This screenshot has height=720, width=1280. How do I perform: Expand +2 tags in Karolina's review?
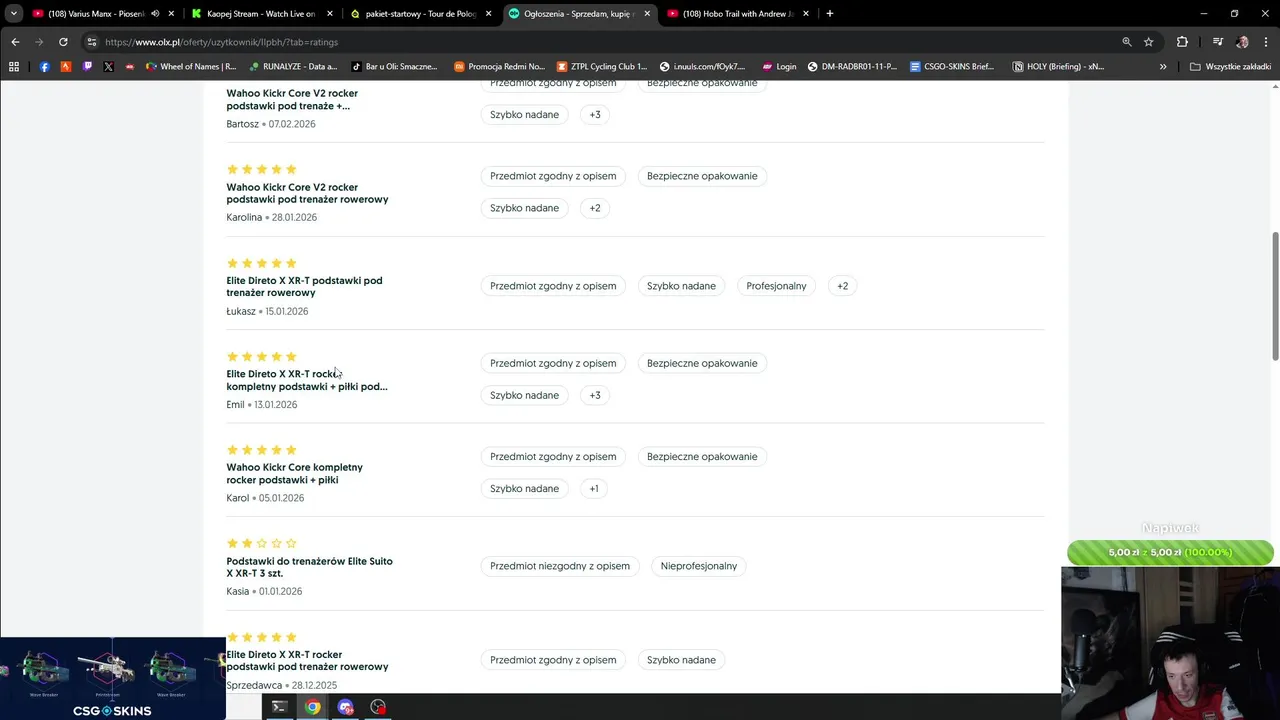[x=595, y=208]
